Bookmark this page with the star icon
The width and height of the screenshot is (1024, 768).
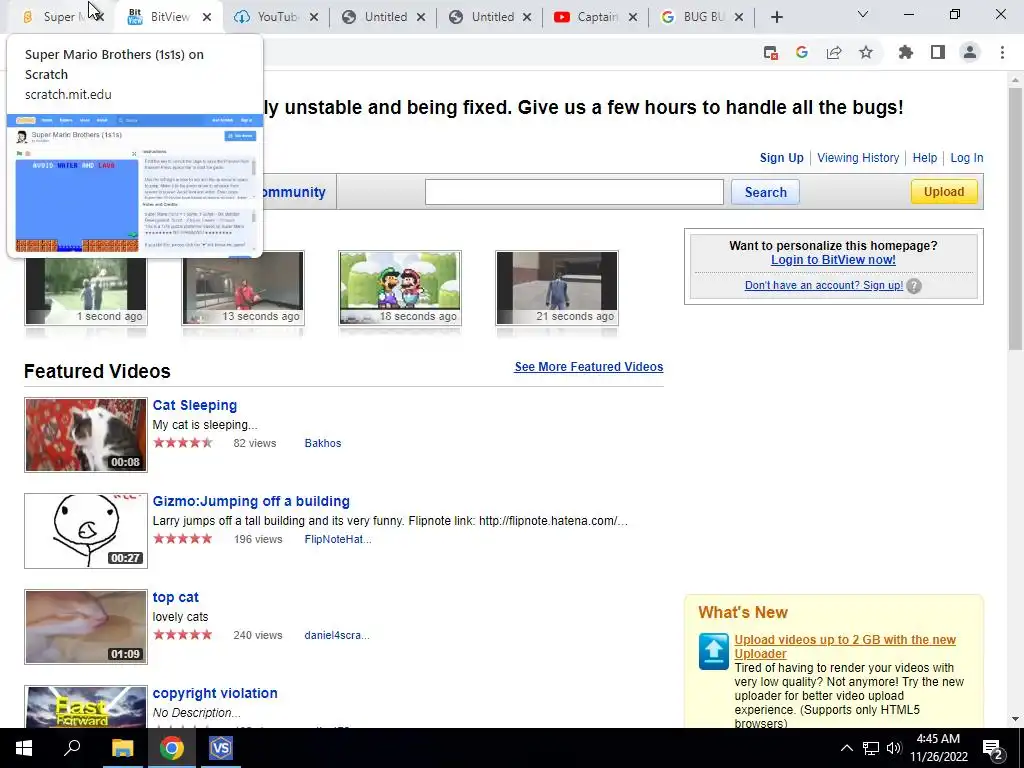(866, 52)
